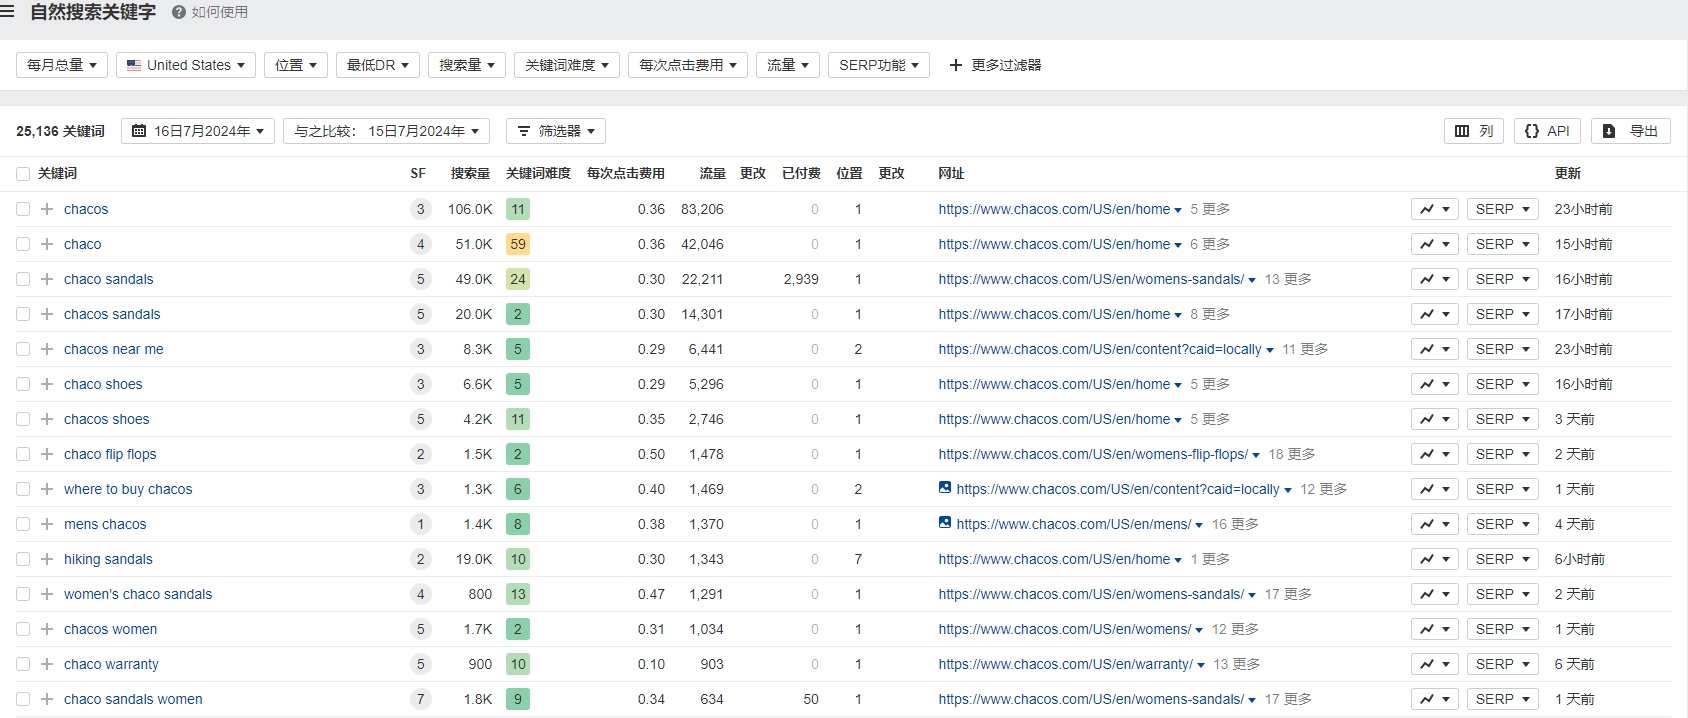Open the 'hiking sandals' keyword link
The image size is (1688, 718).
point(108,559)
